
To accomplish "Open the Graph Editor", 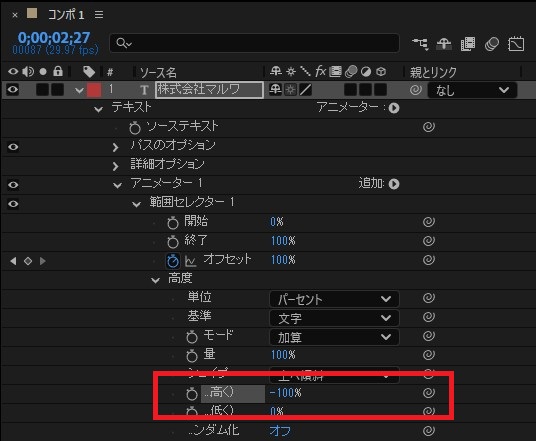I will point(515,44).
